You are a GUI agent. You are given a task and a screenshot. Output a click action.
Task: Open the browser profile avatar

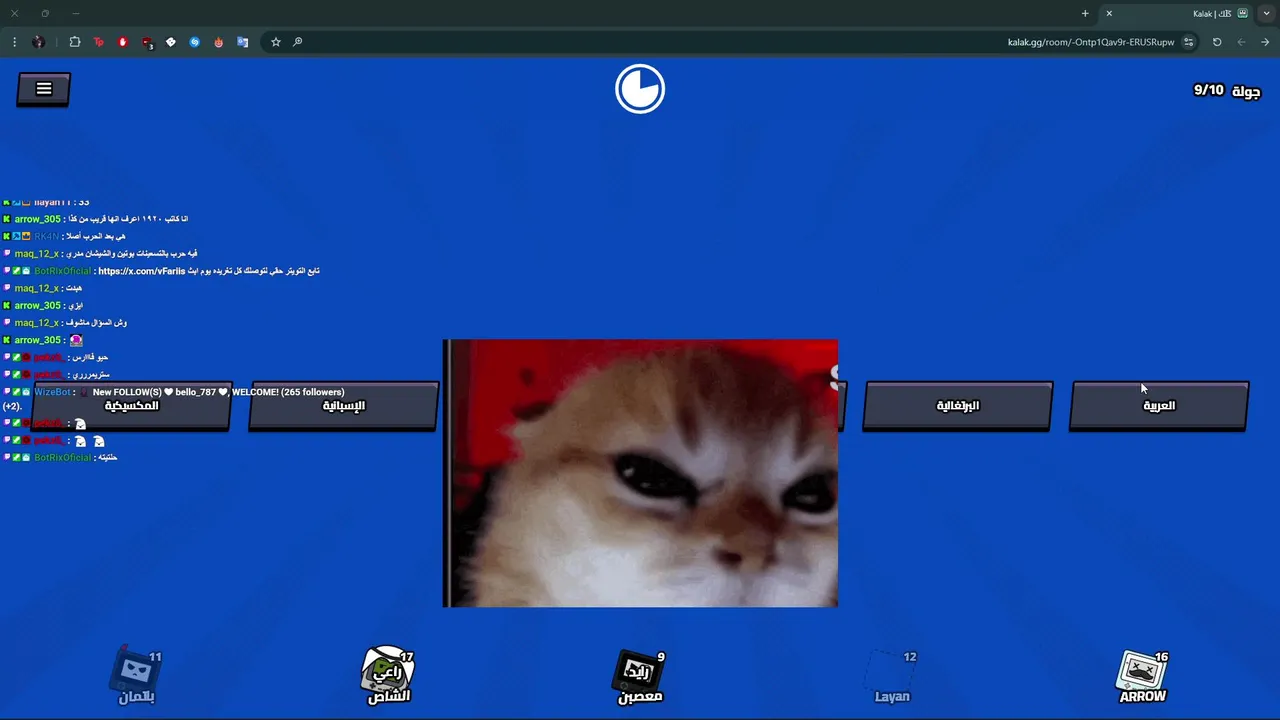click(x=39, y=42)
